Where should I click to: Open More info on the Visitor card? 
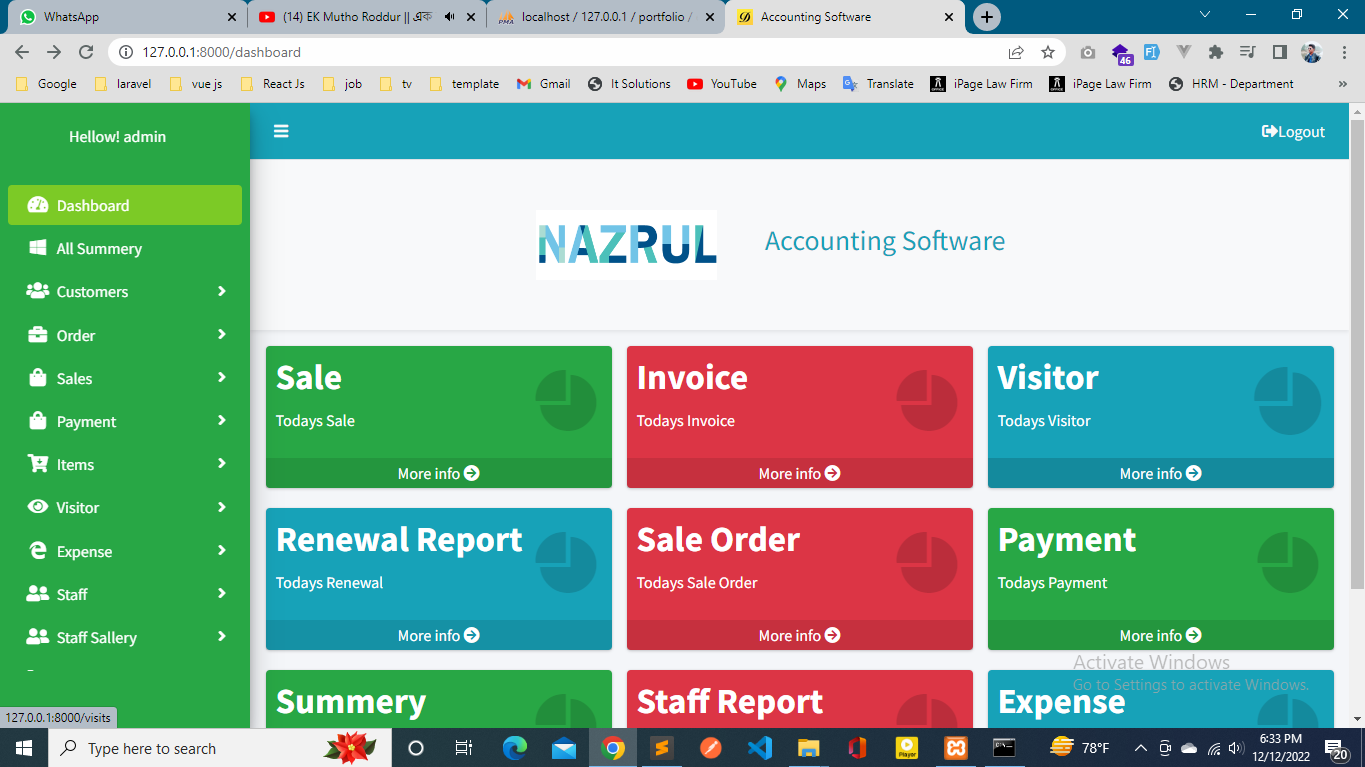pos(1161,473)
